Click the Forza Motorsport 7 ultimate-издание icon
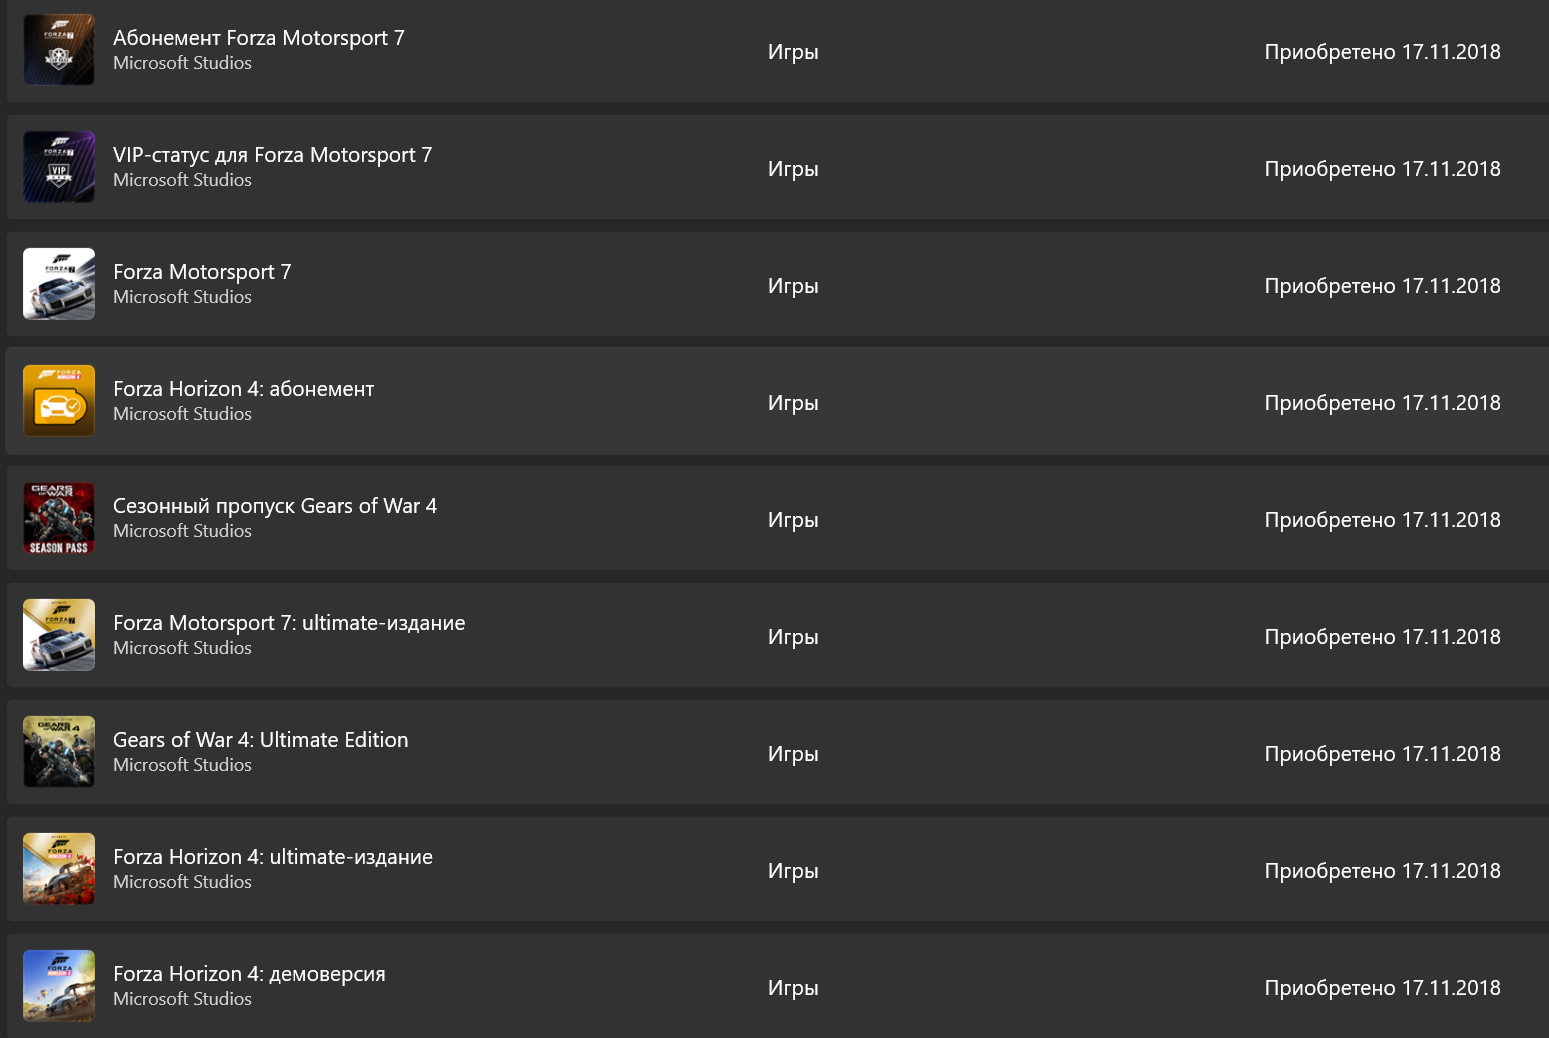Screen dimensions: 1549x1038 pos(59,635)
